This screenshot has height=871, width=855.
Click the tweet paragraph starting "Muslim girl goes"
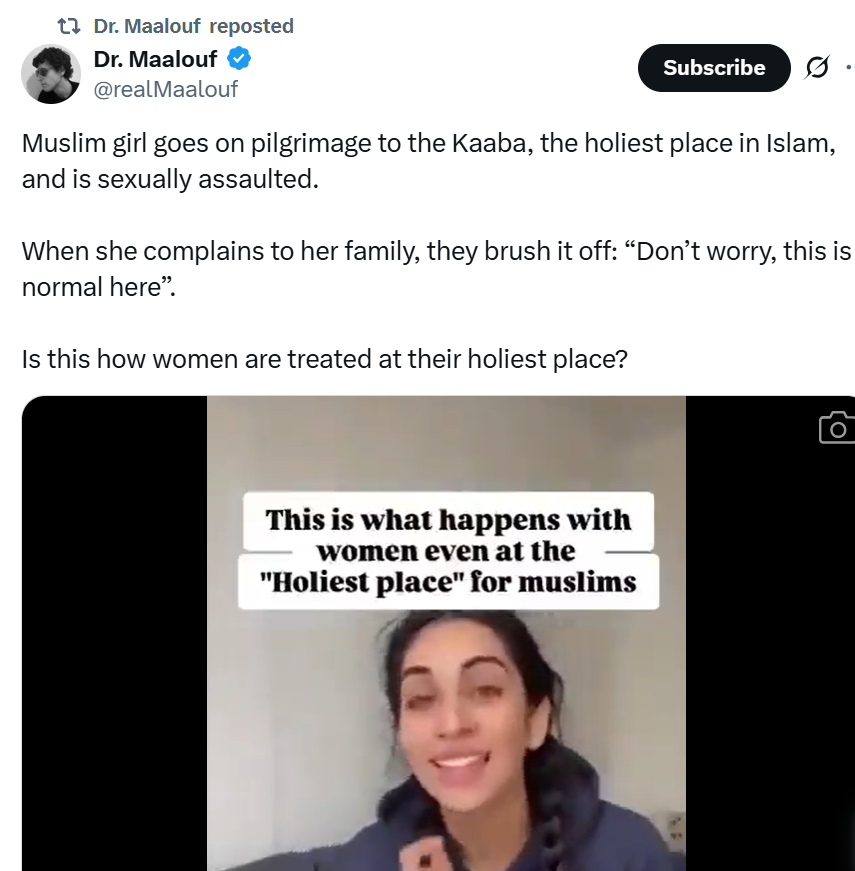(x=427, y=161)
